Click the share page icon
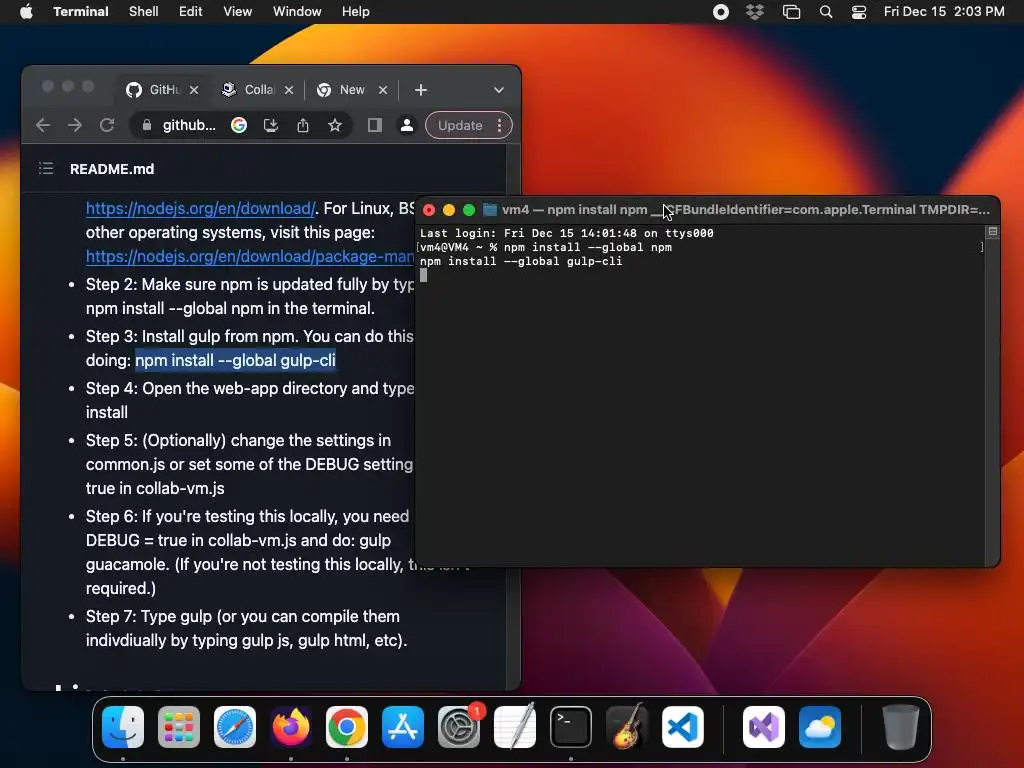The image size is (1024, 768). click(303, 125)
